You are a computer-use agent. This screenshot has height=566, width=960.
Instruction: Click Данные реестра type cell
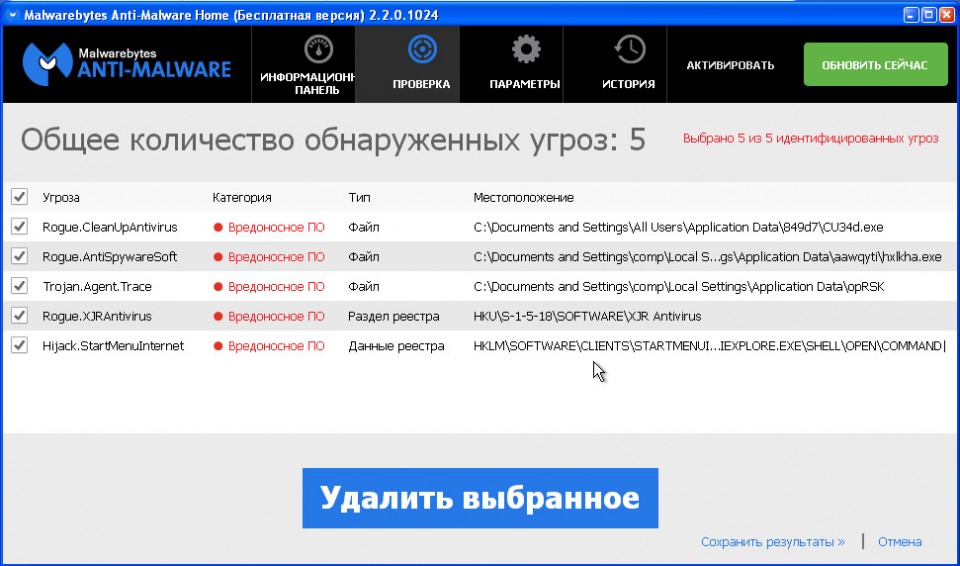pos(396,345)
